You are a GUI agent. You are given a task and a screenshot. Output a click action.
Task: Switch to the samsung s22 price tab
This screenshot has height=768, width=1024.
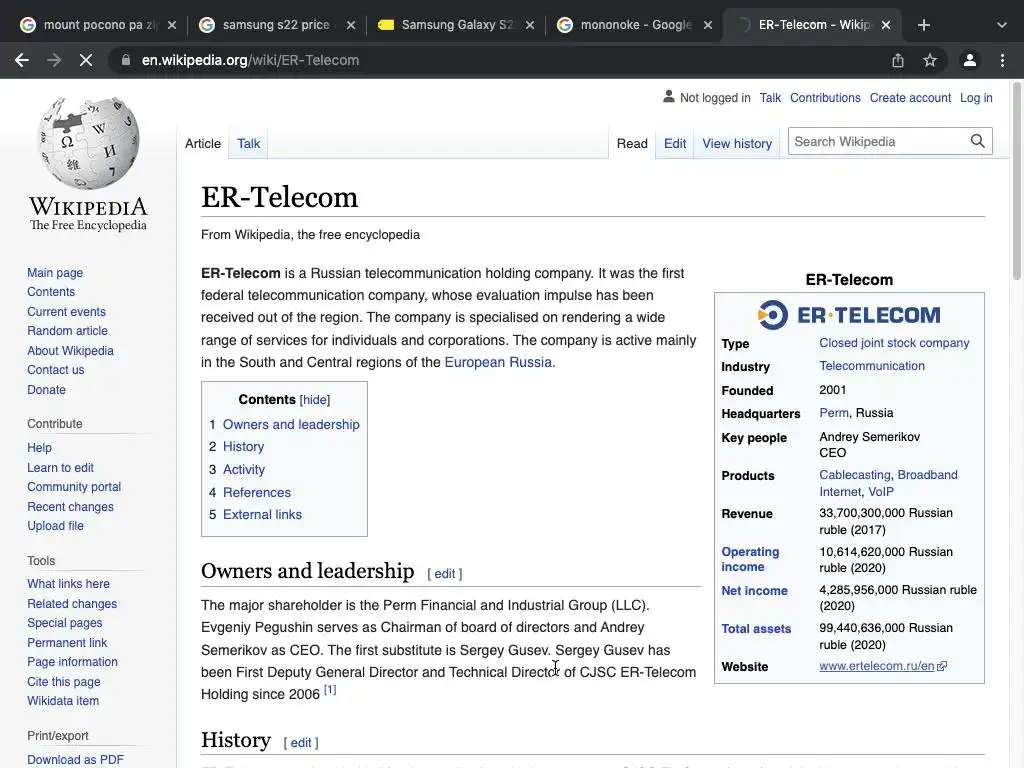click(276, 25)
